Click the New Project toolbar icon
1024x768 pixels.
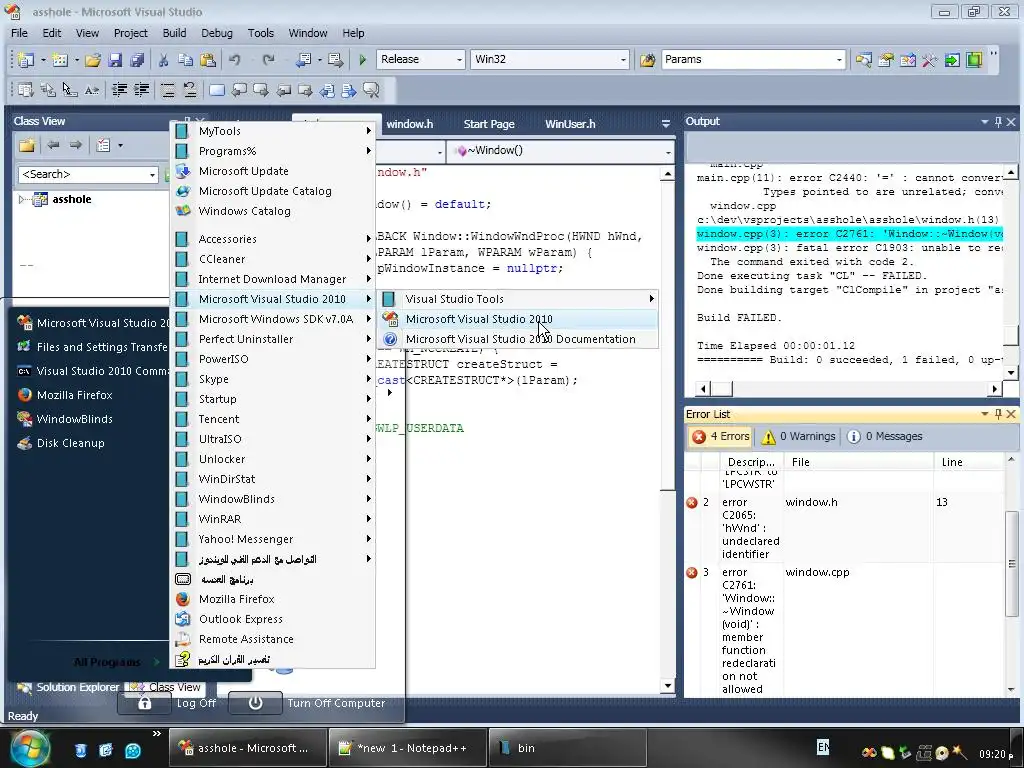tap(26, 59)
